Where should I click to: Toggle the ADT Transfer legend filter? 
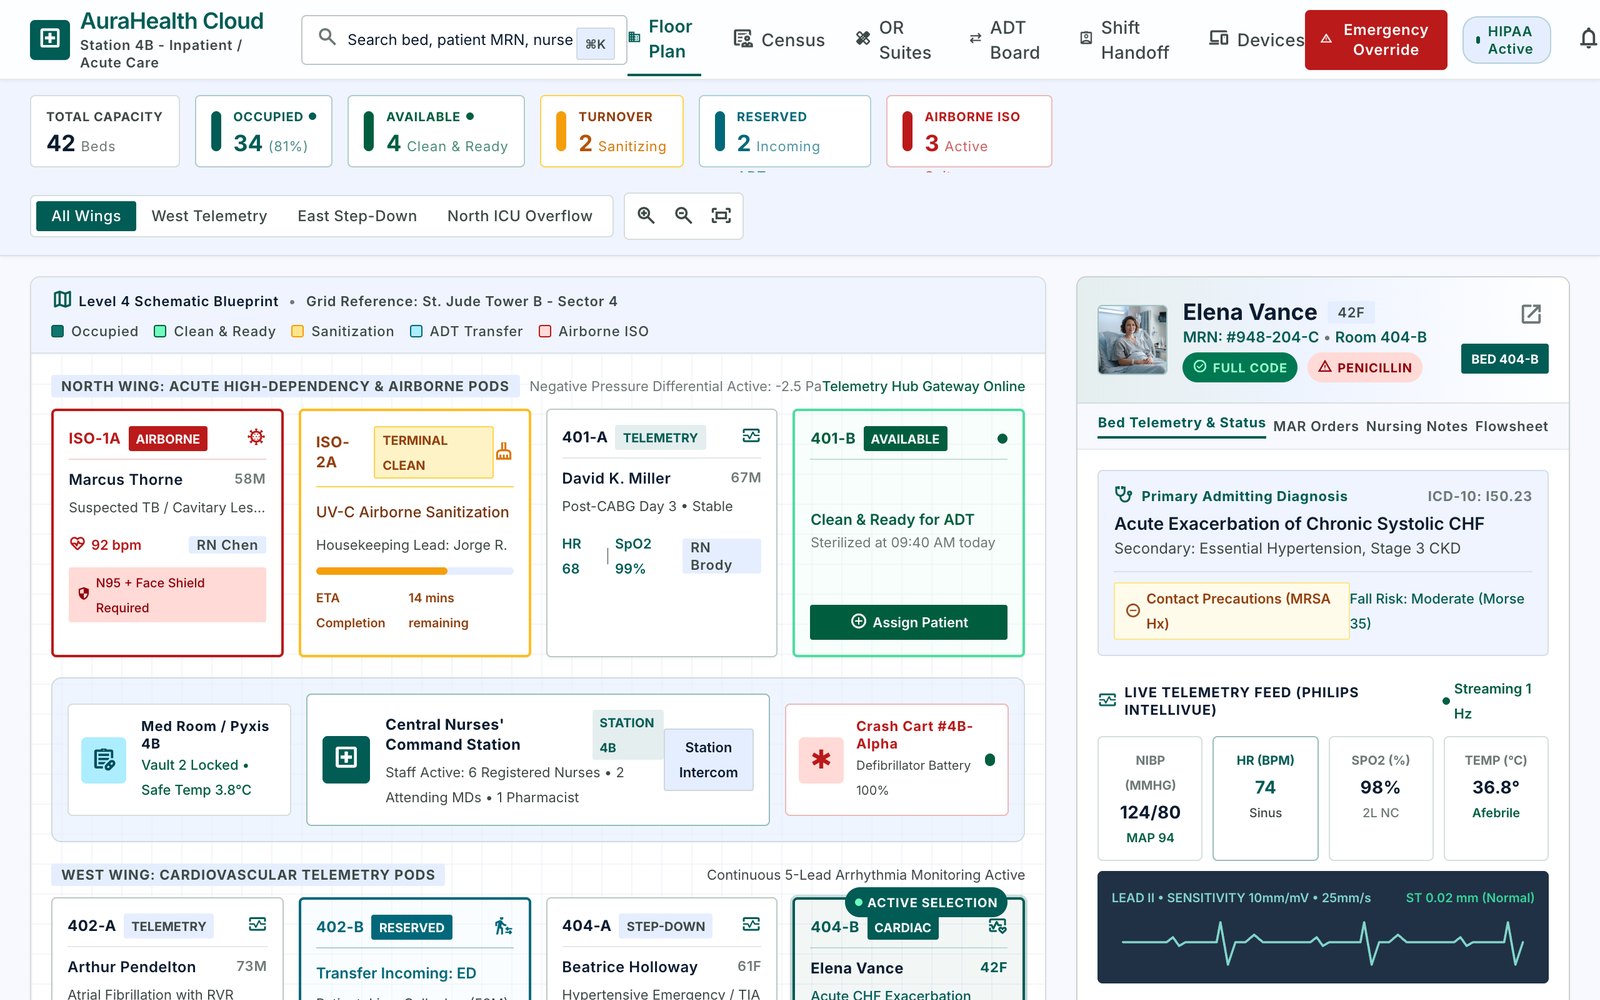click(x=466, y=331)
